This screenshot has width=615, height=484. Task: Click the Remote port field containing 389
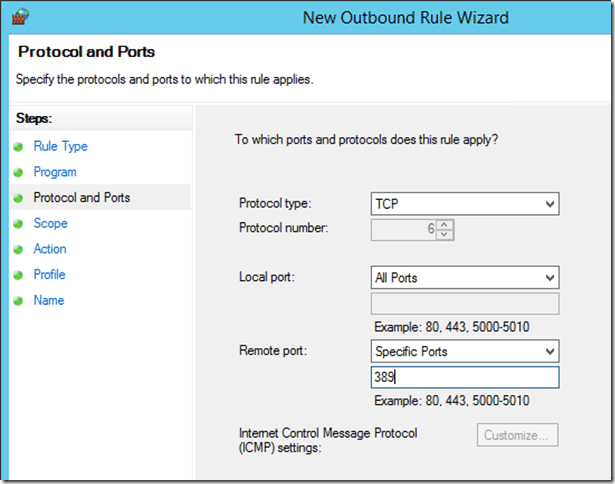464,377
